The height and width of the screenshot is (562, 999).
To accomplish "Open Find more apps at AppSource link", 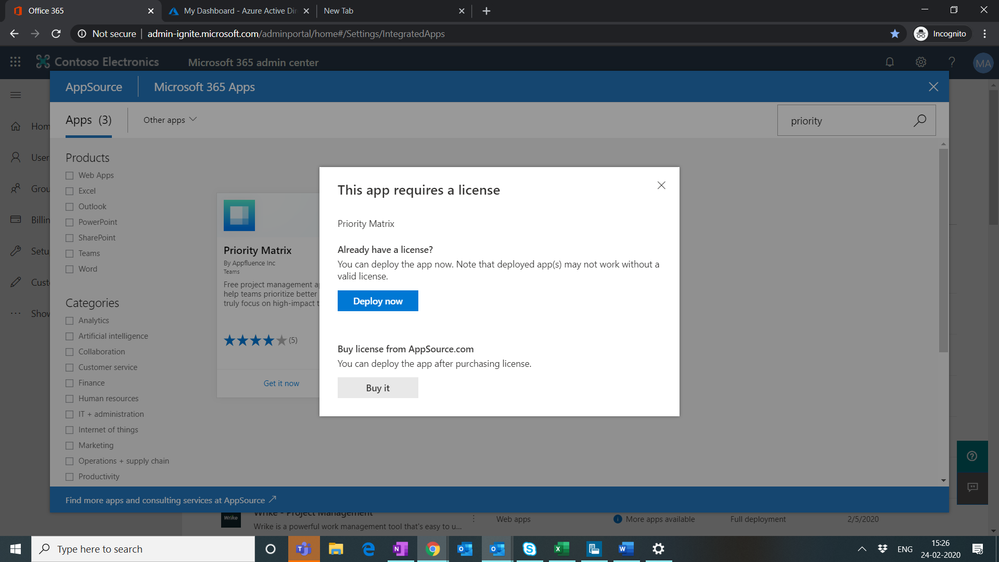I will (171, 500).
